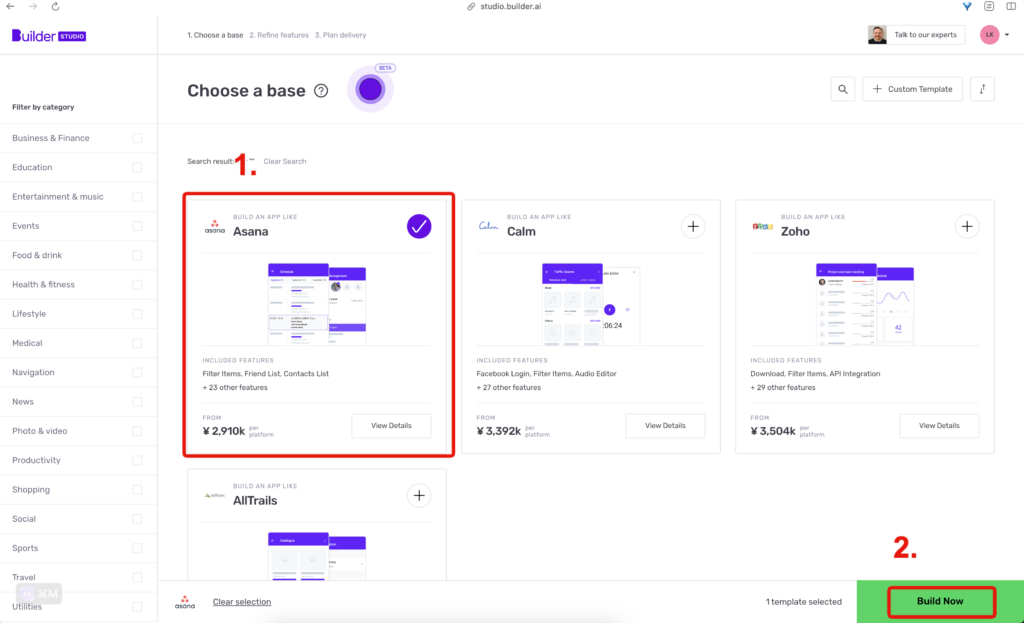
Task: Open the browser reader list icon
Action: [x=989, y=7]
